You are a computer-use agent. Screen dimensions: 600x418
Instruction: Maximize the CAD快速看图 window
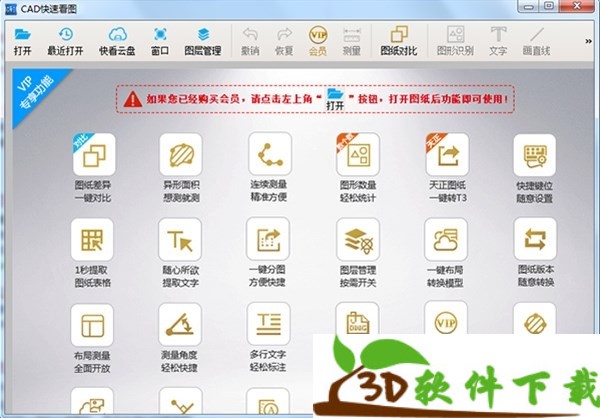[549, 6]
